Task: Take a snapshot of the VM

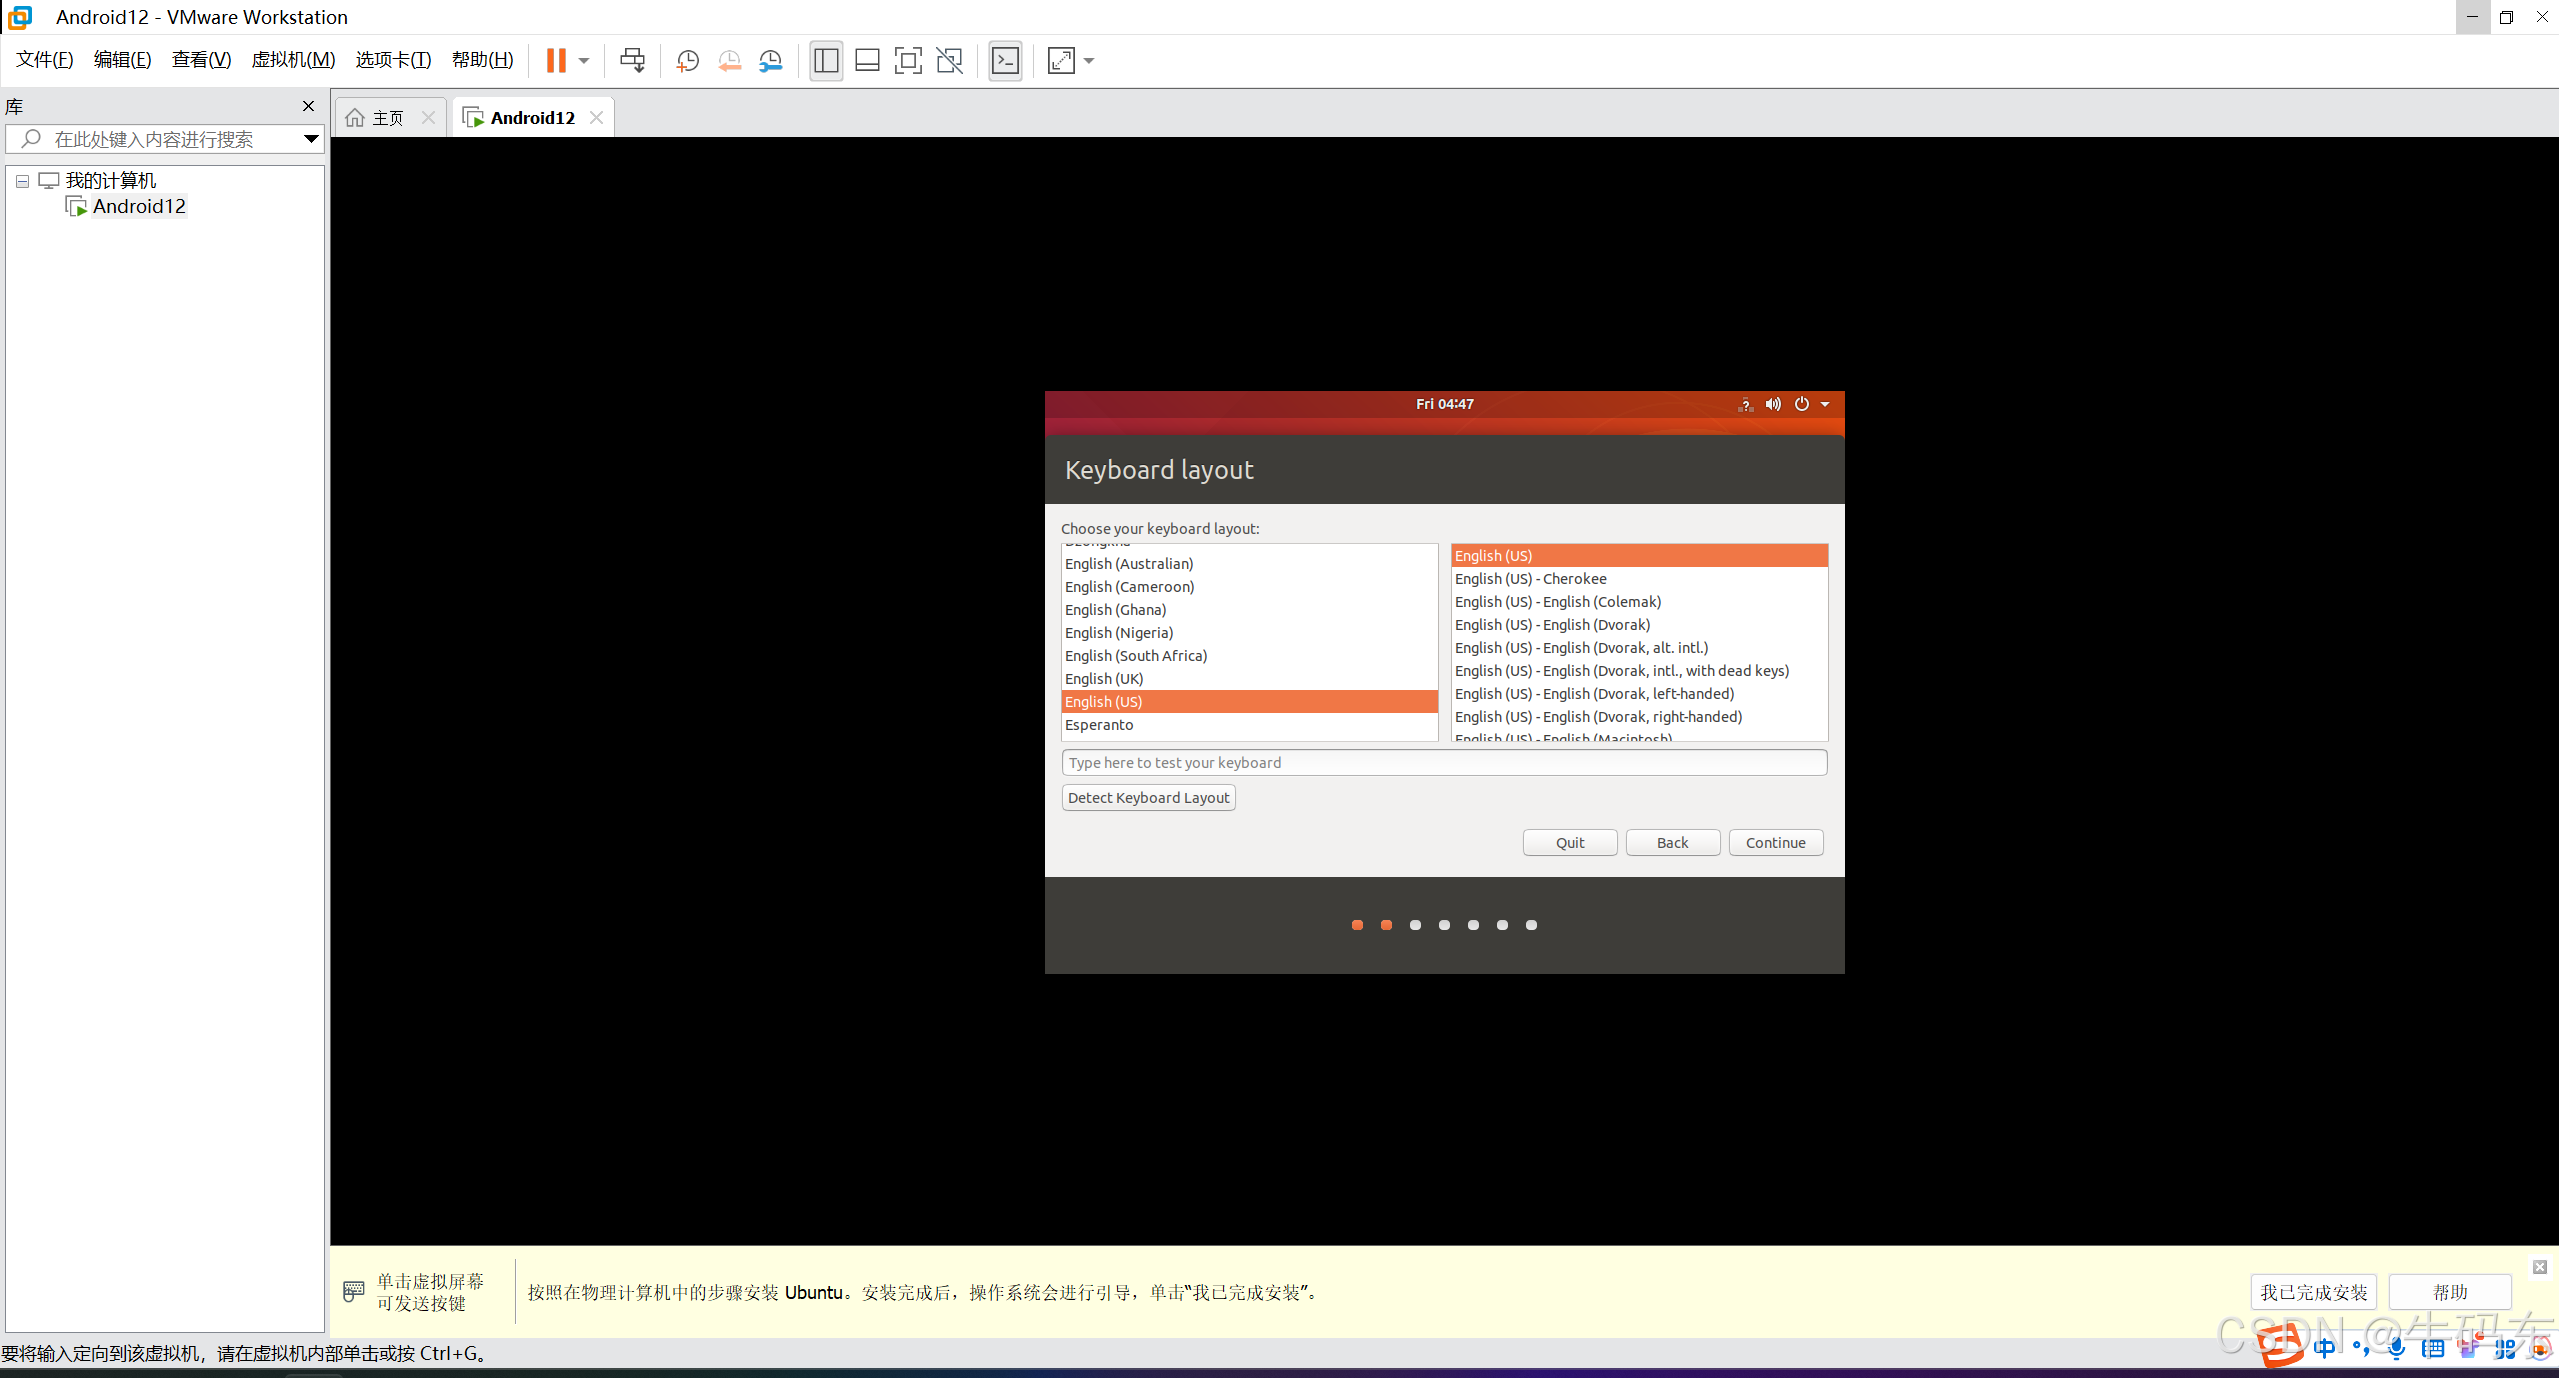Action: click(687, 61)
